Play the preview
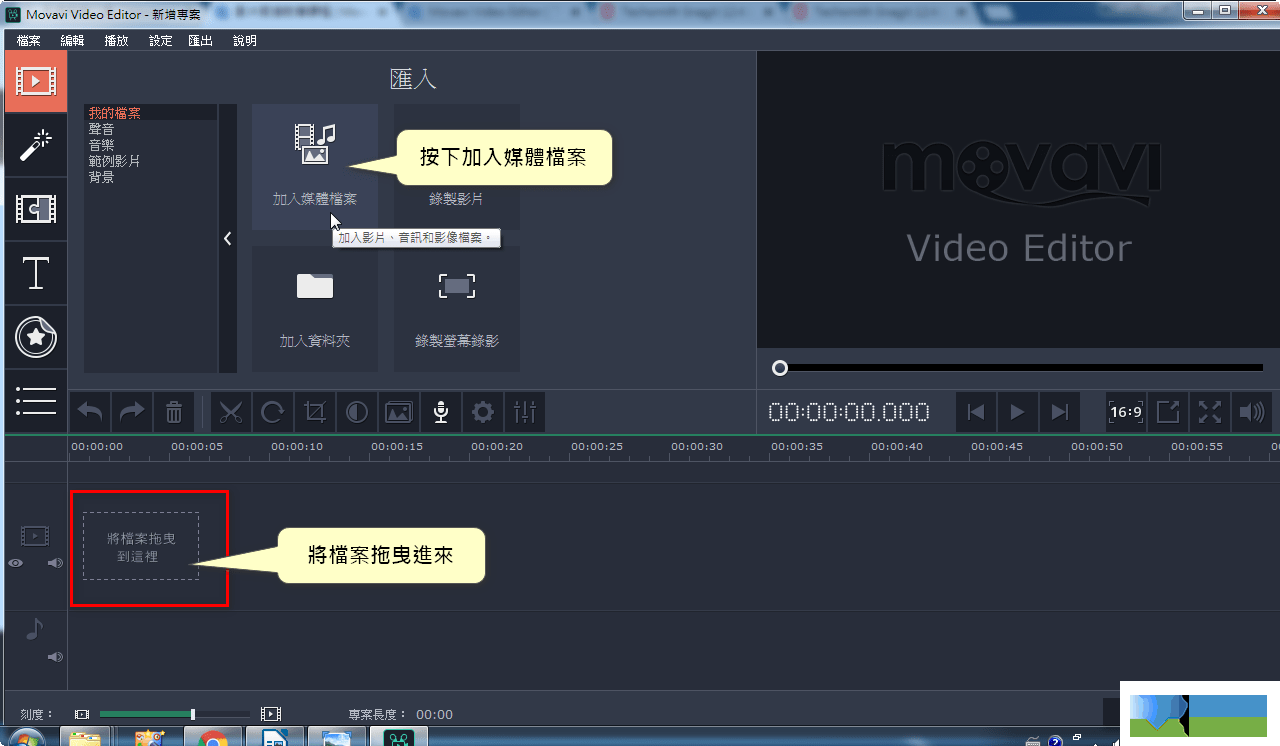The width and height of the screenshot is (1280, 746). point(1018,412)
